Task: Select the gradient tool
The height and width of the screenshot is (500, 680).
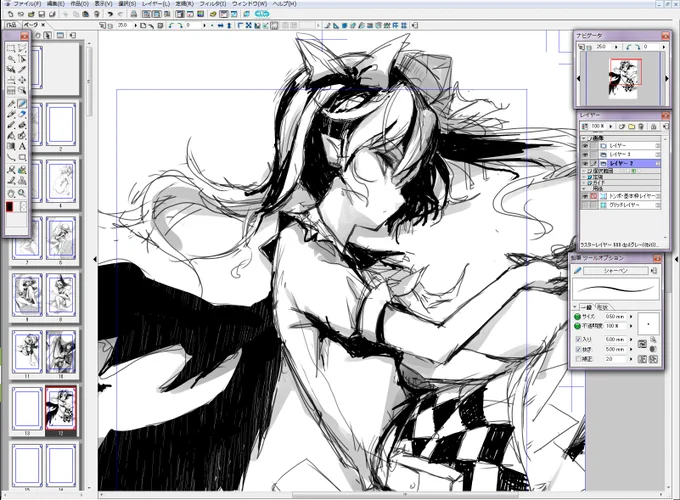Action: click(x=11, y=146)
